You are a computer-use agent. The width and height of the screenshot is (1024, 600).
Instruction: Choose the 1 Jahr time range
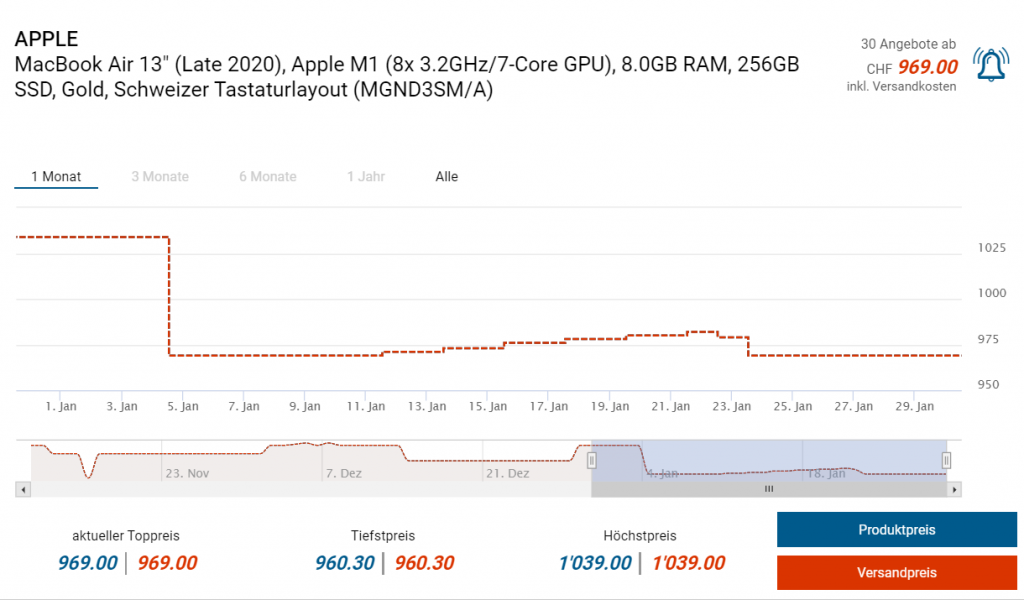[x=366, y=177]
